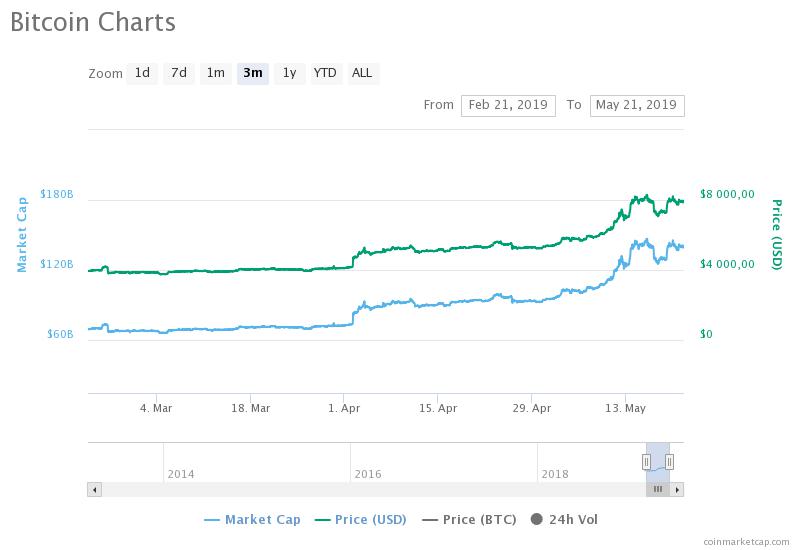The height and width of the screenshot is (550, 800).
Task: Toggle Price (USD) series in legend
Action: pos(361,520)
